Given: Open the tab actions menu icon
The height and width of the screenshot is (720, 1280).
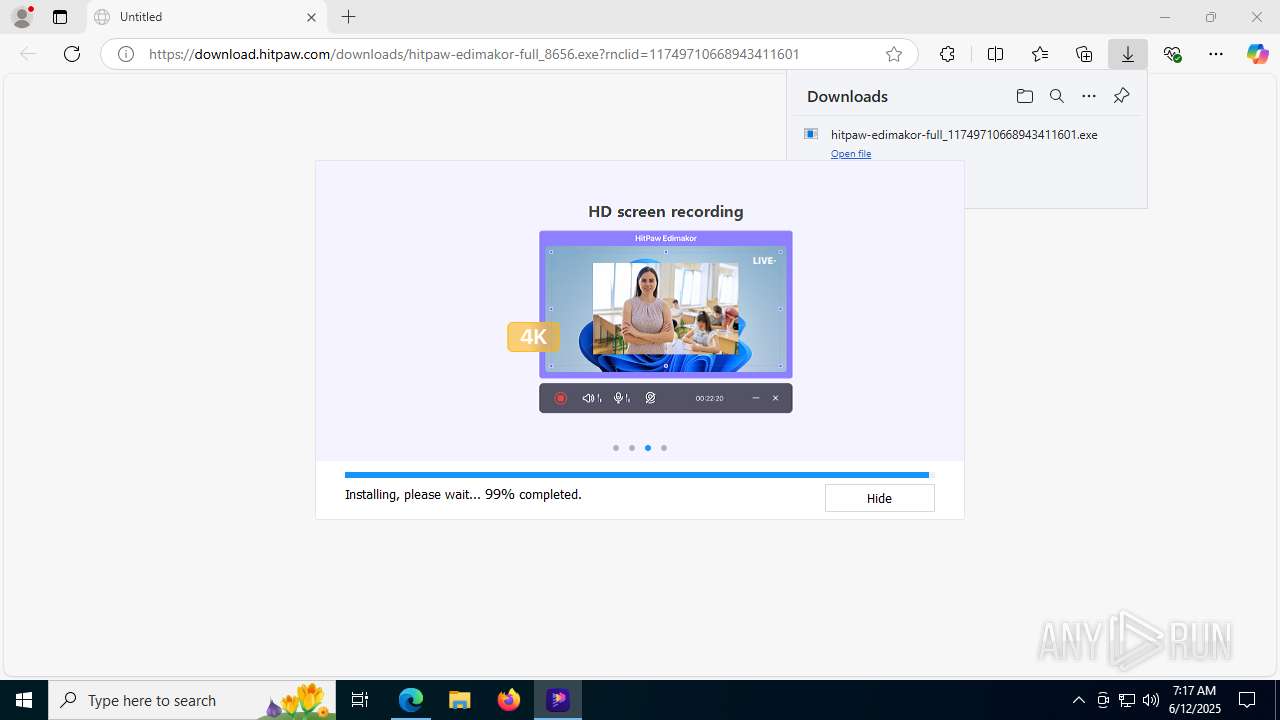Looking at the screenshot, I should click(x=60, y=17).
